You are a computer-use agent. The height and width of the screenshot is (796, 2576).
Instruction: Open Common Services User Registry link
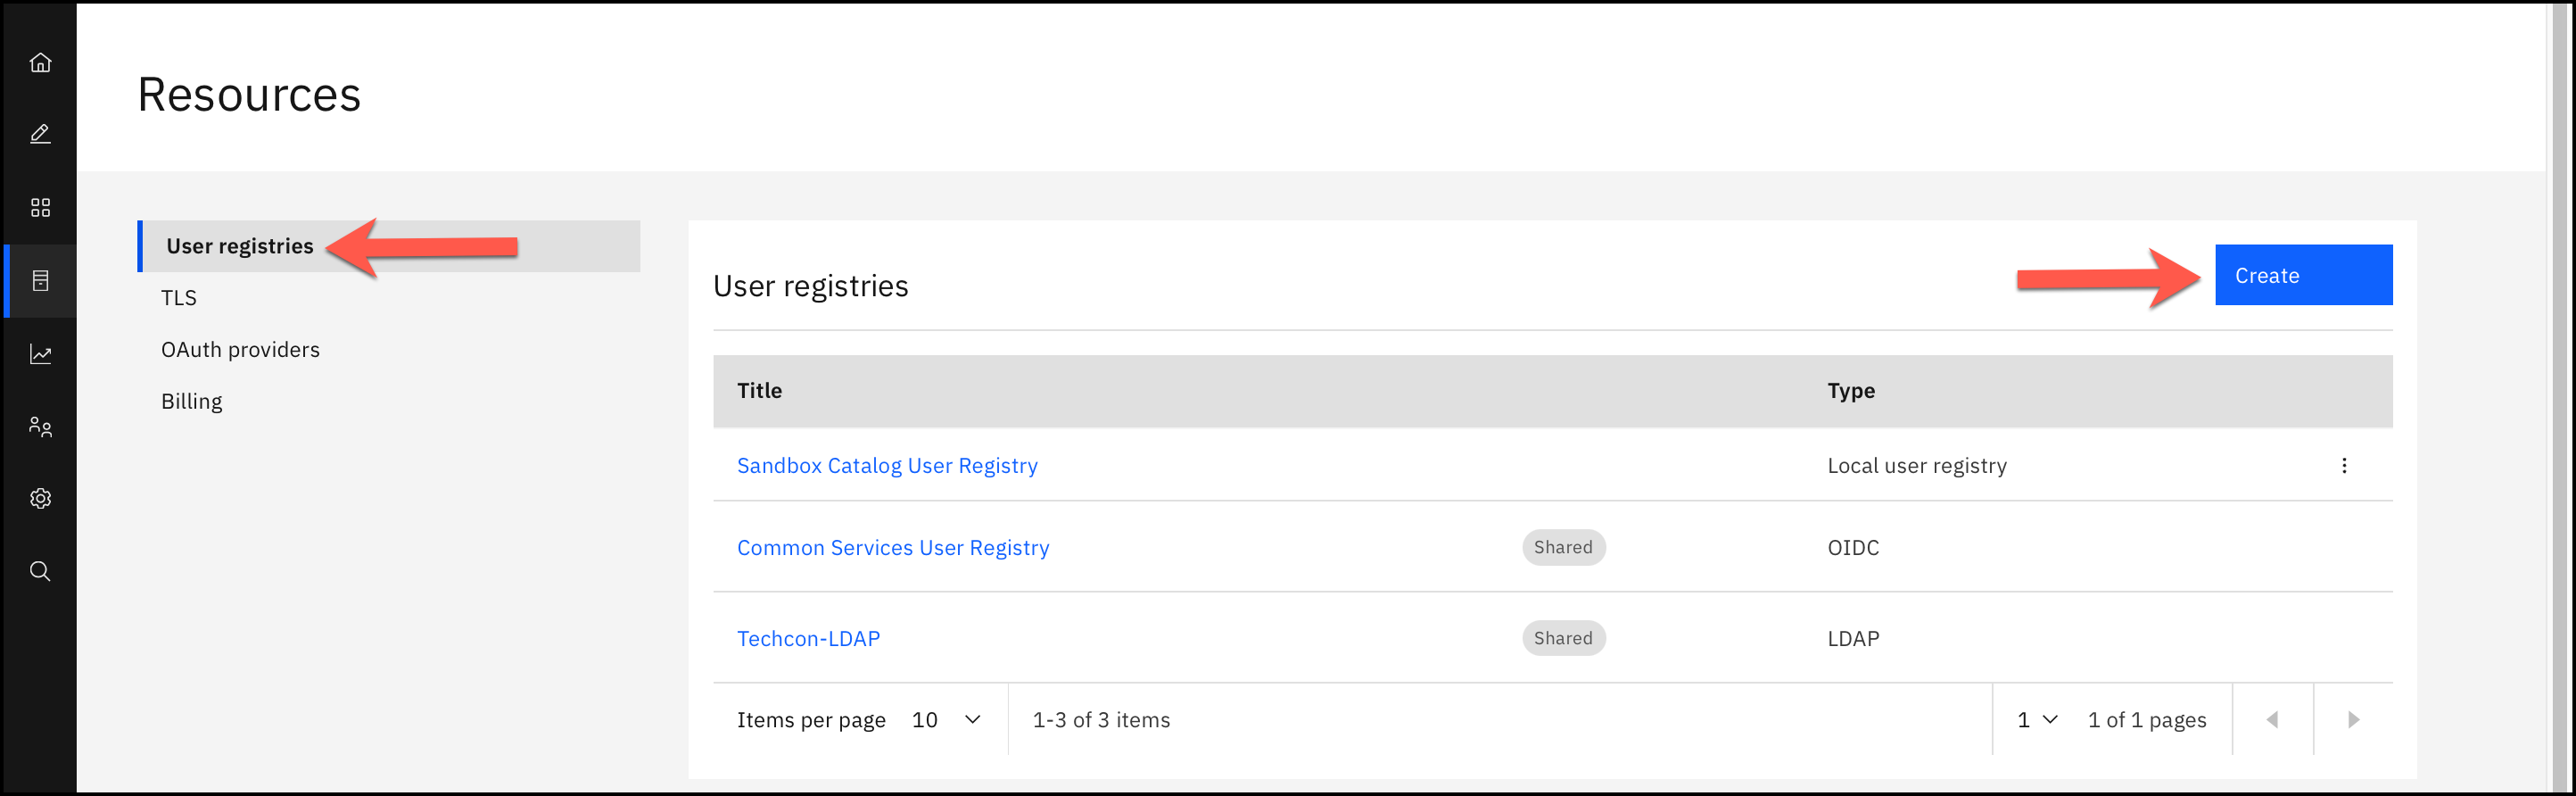(x=893, y=548)
